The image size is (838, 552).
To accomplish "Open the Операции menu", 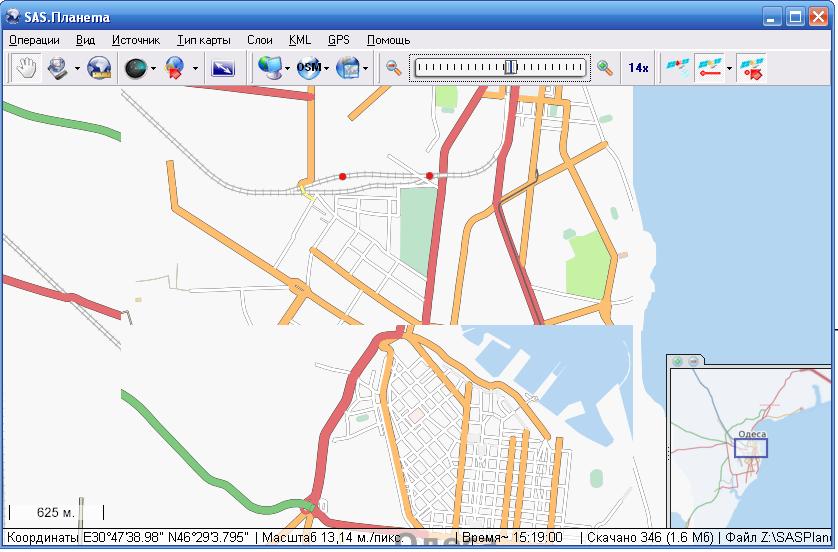I will [34, 40].
